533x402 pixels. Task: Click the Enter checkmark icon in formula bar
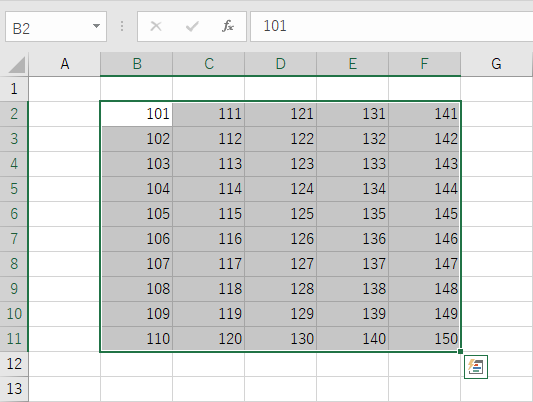click(192, 26)
